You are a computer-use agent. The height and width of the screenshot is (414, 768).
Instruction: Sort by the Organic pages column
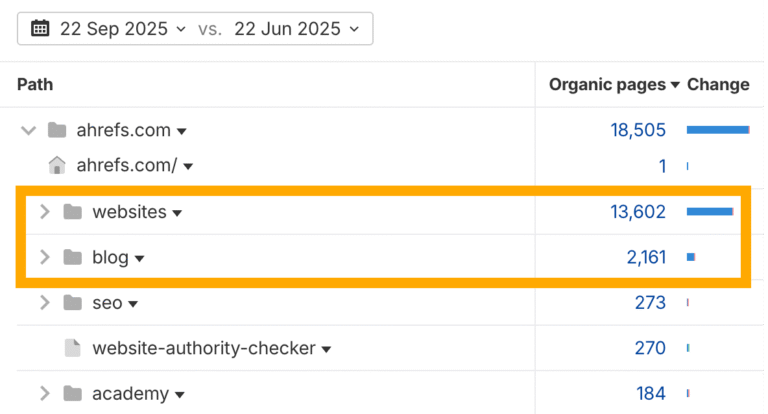[613, 85]
